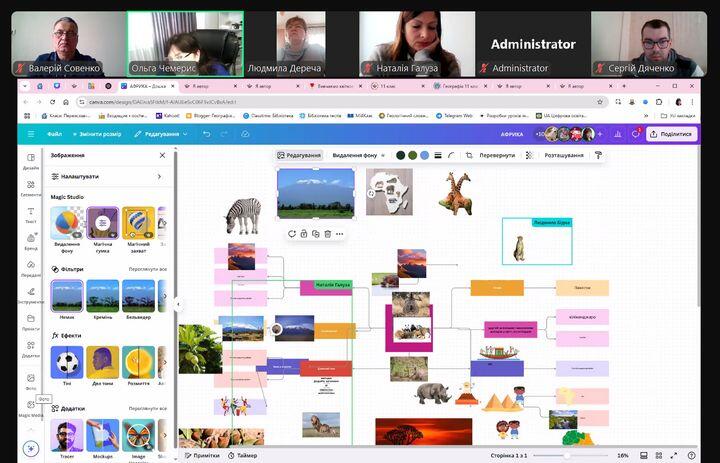This screenshot has width=720, height=463.
Task: Open the border style lines icon
Action: [438, 155]
